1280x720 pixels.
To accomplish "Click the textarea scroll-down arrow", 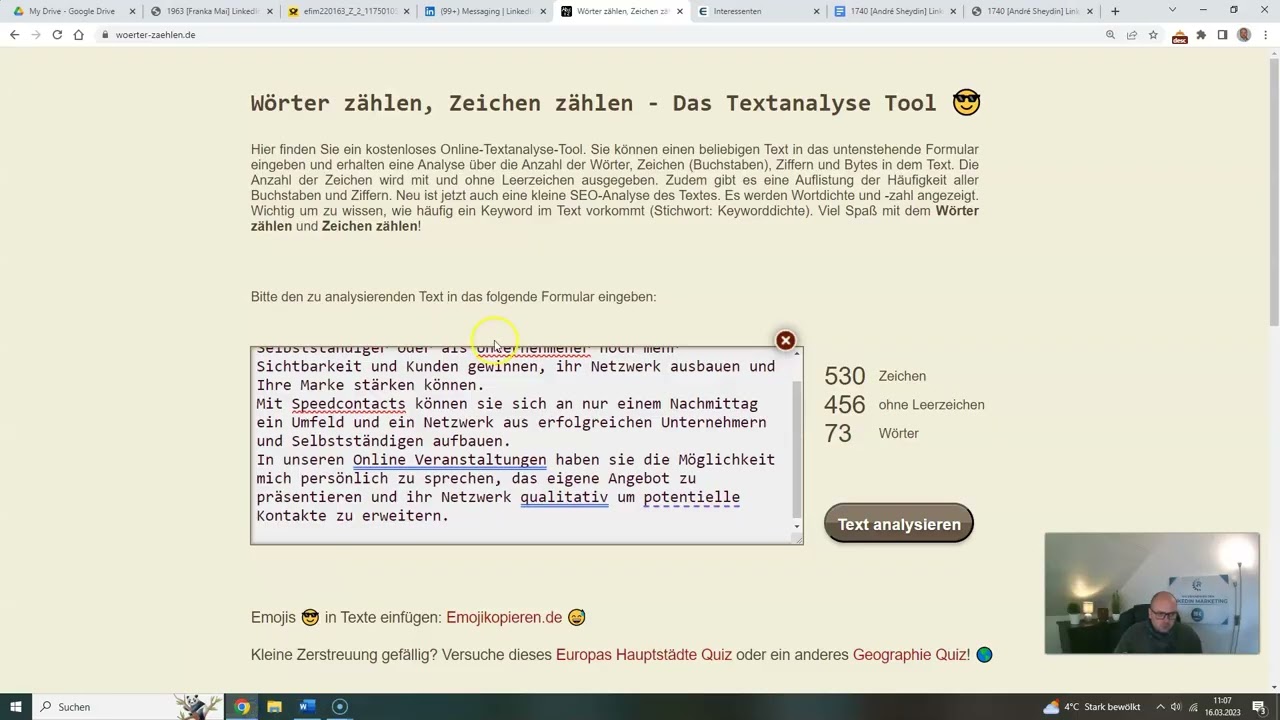I will (x=797, y=526).
